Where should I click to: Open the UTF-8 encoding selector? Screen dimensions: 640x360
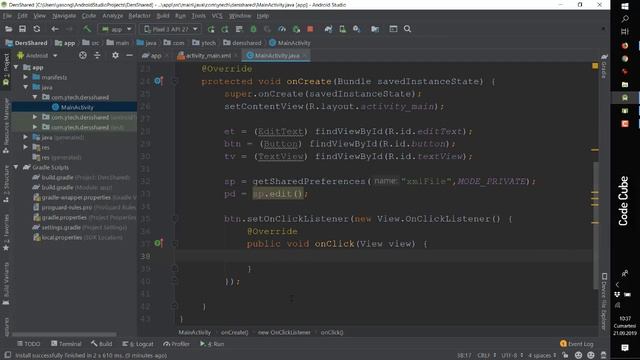point(512,356)
